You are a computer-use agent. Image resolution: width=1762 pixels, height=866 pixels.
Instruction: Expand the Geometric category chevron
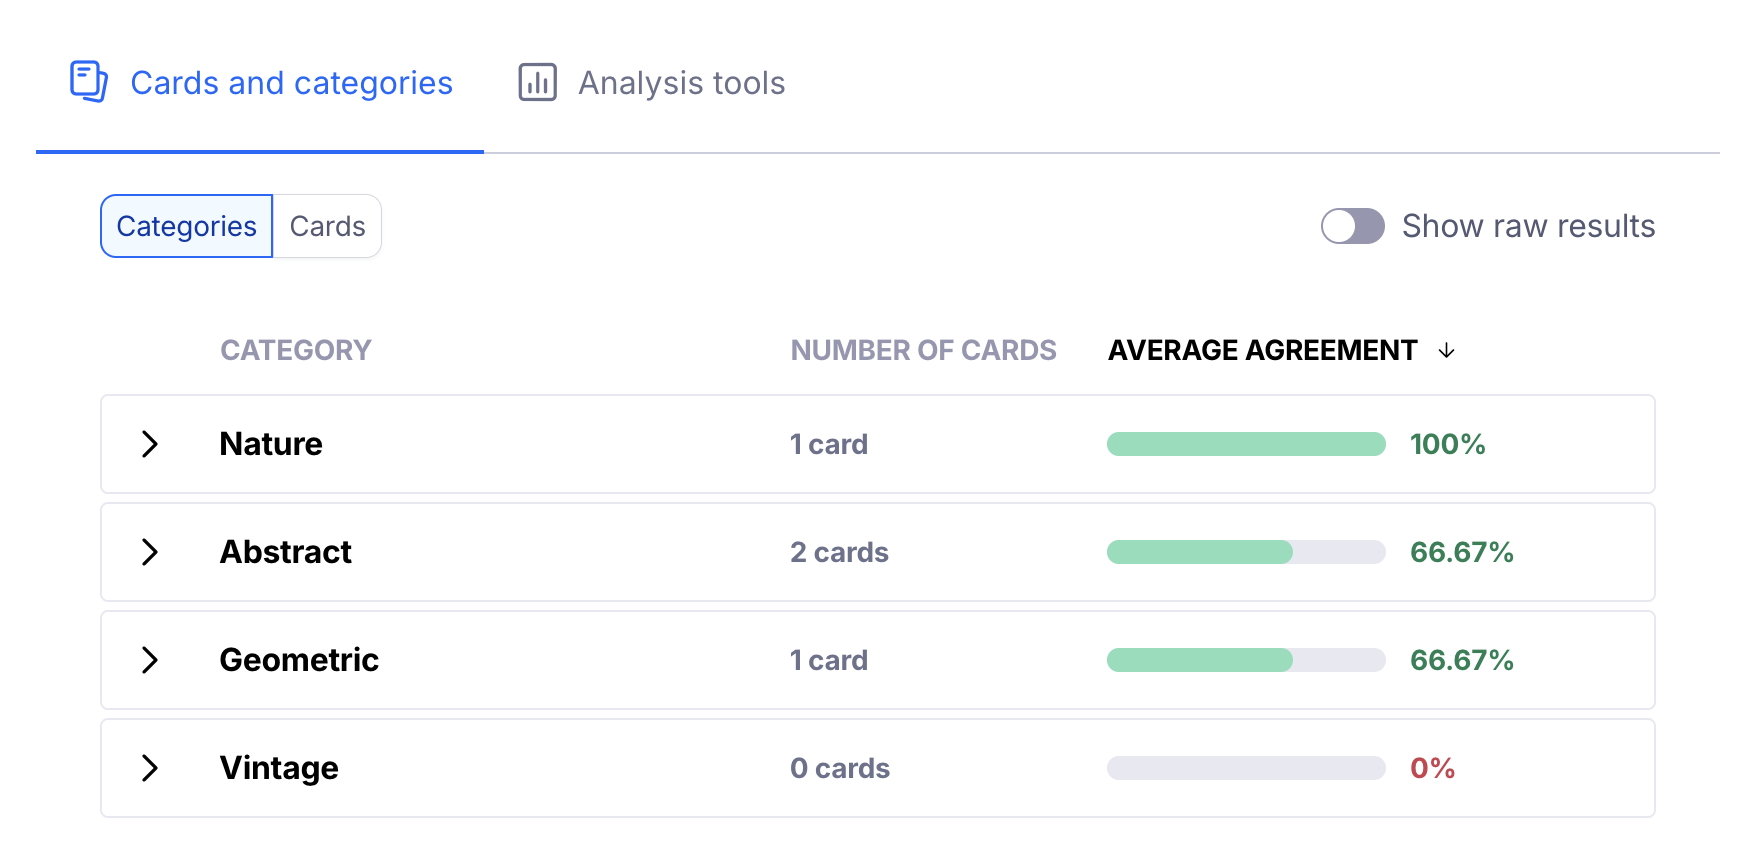pos(150,660)
